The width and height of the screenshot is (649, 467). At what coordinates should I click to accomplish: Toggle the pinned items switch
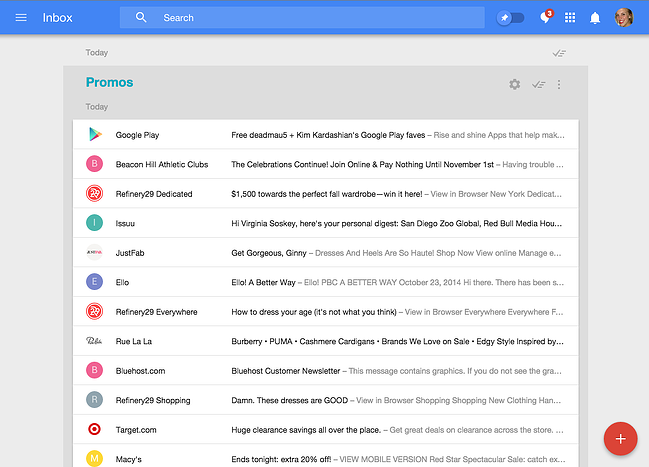[x=510, y=18]
